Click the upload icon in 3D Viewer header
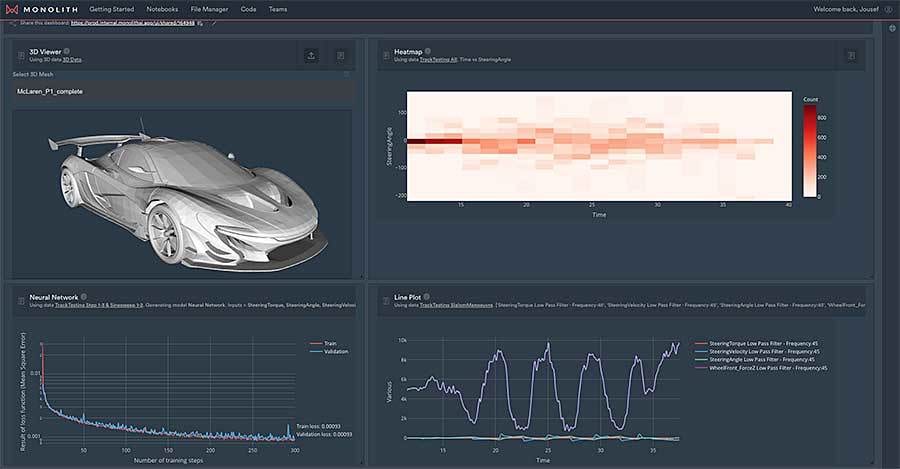This screenshot has height=469, width=900. pyautogui.click(x=311, y=56)
